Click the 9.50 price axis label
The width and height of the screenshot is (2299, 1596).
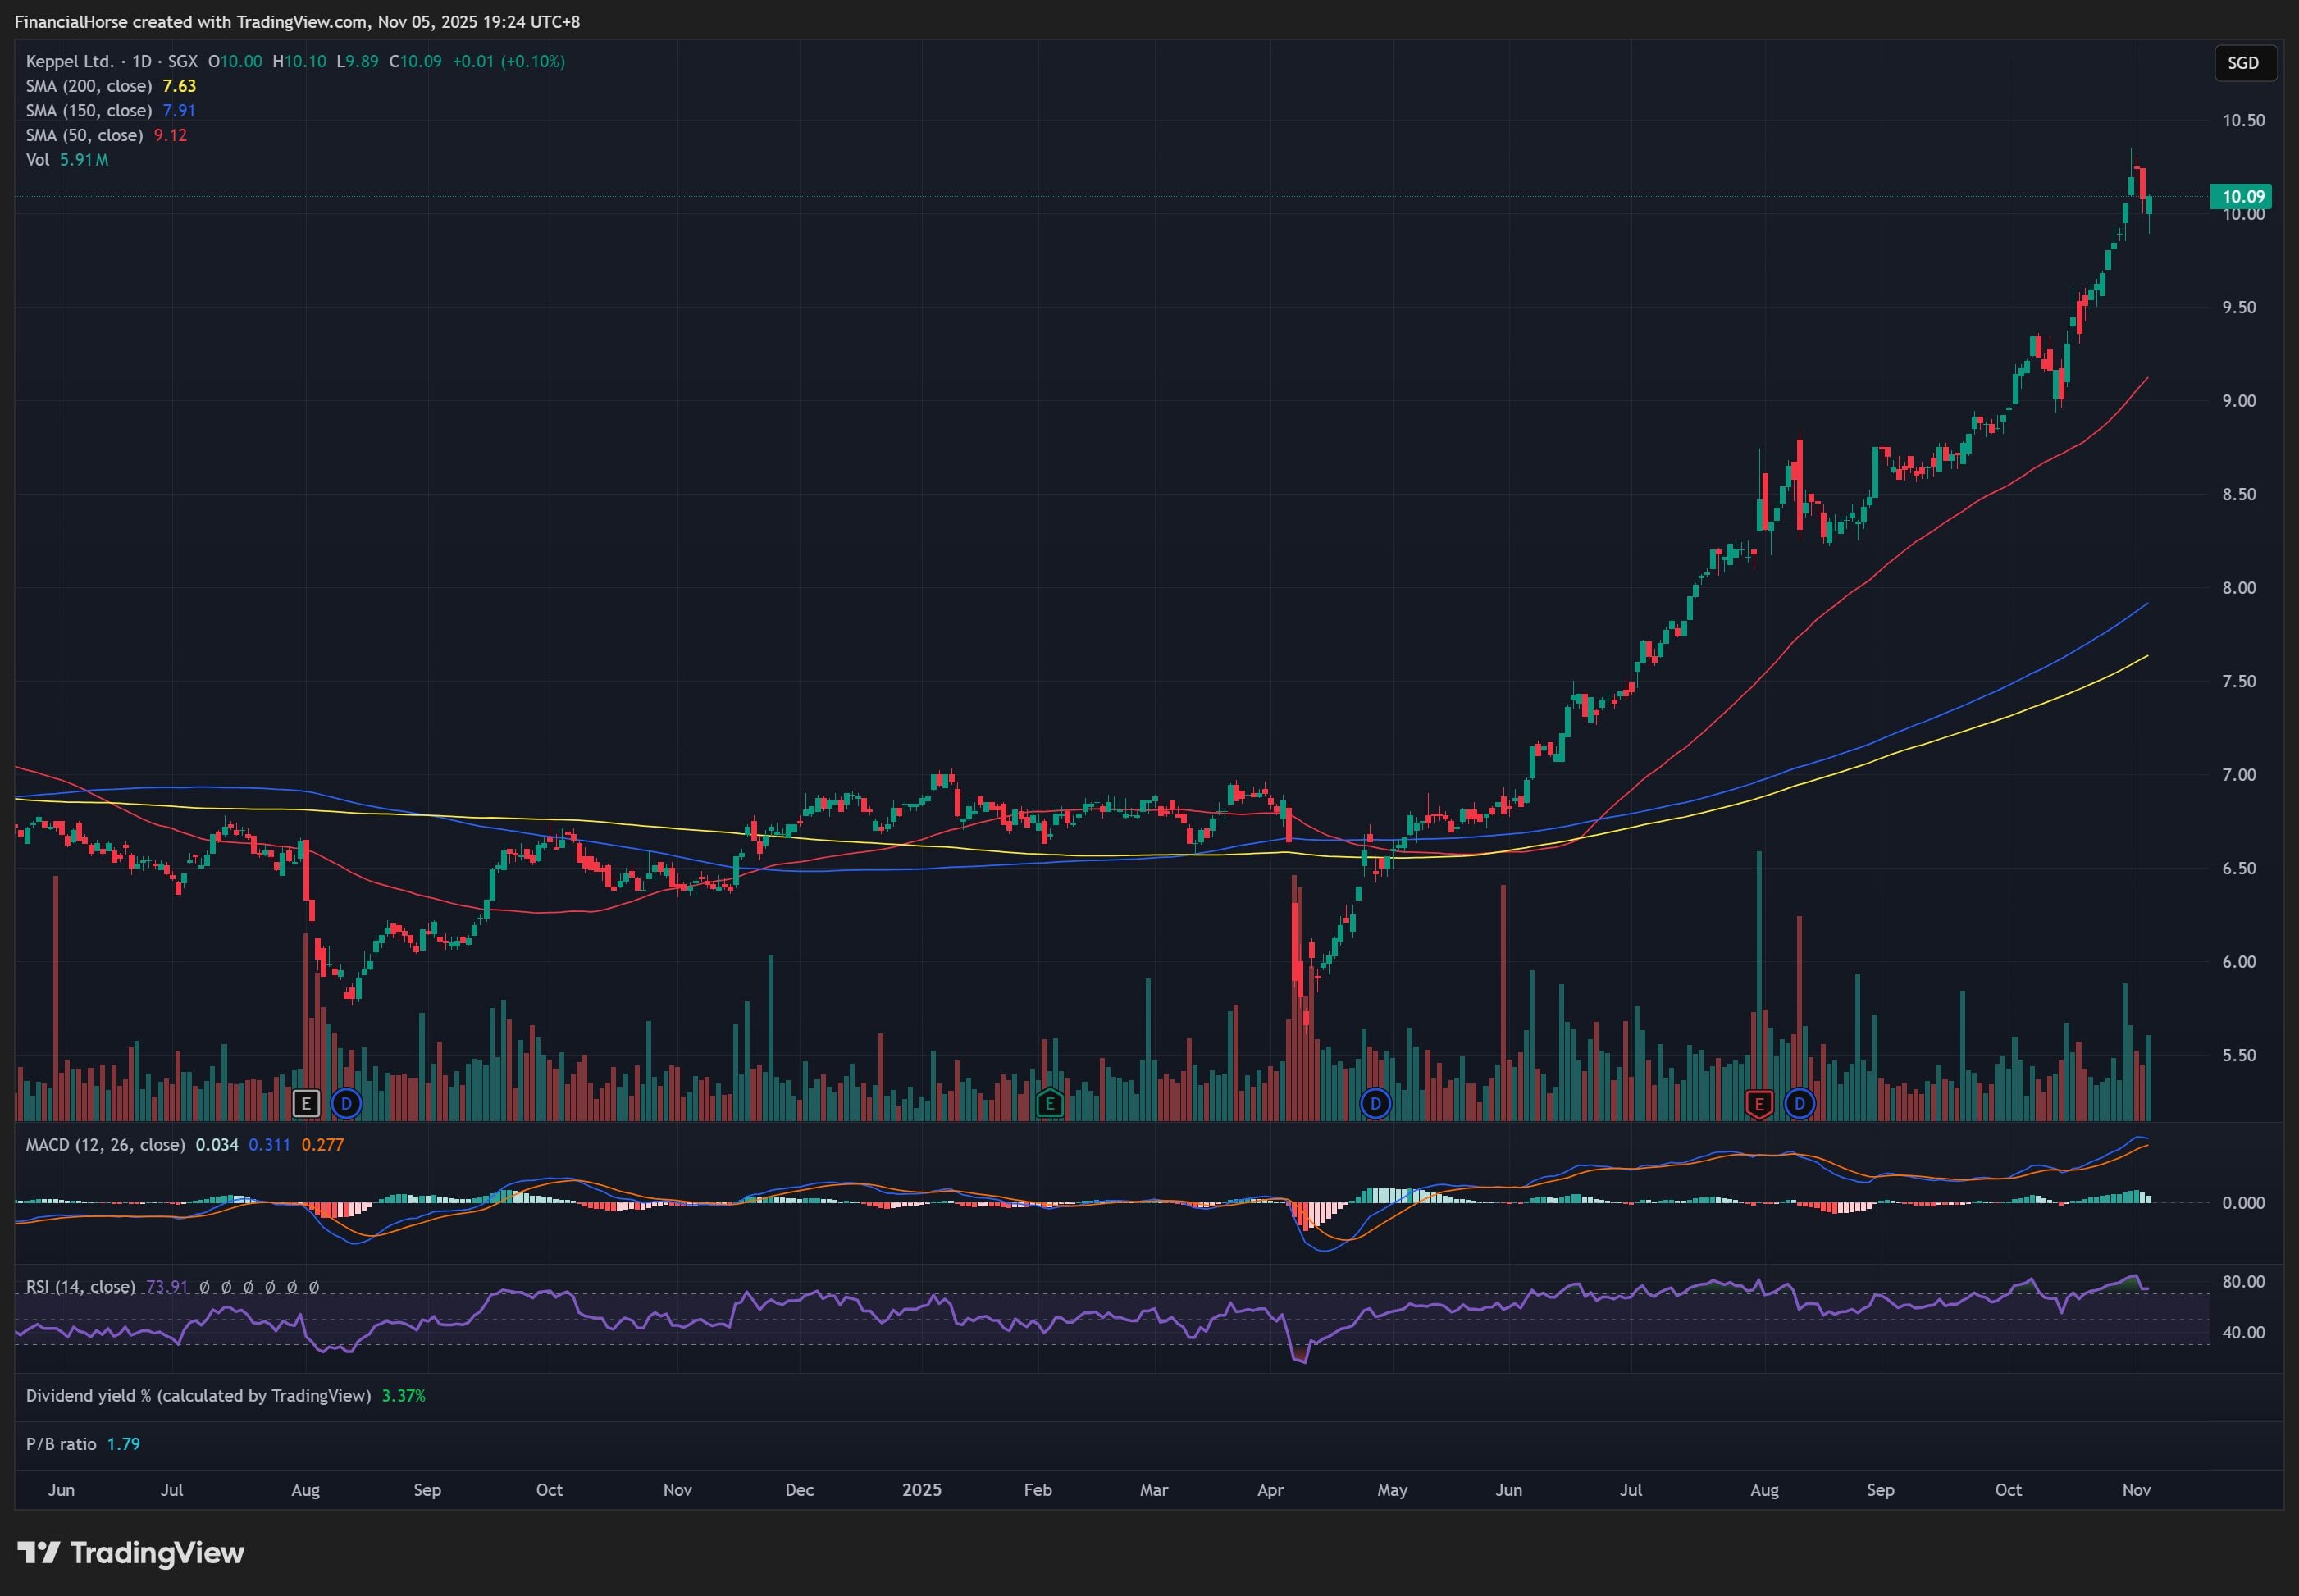coord(2239,307)
